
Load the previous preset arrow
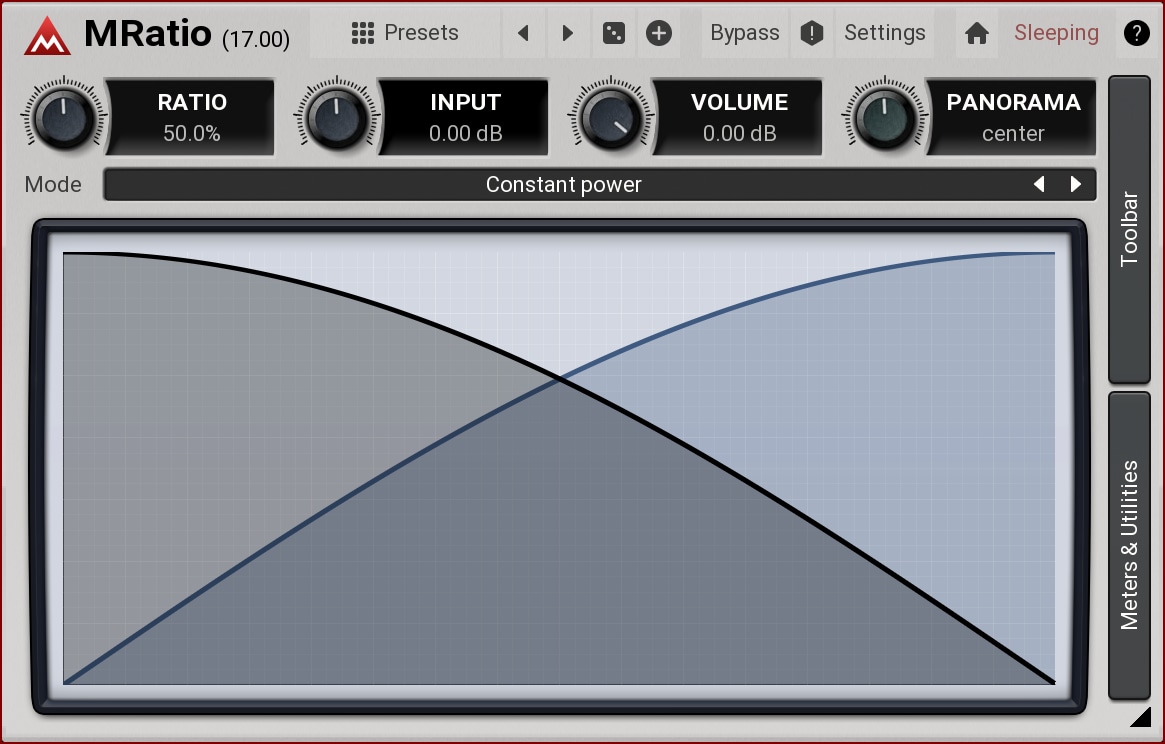(x=523, y=33)
